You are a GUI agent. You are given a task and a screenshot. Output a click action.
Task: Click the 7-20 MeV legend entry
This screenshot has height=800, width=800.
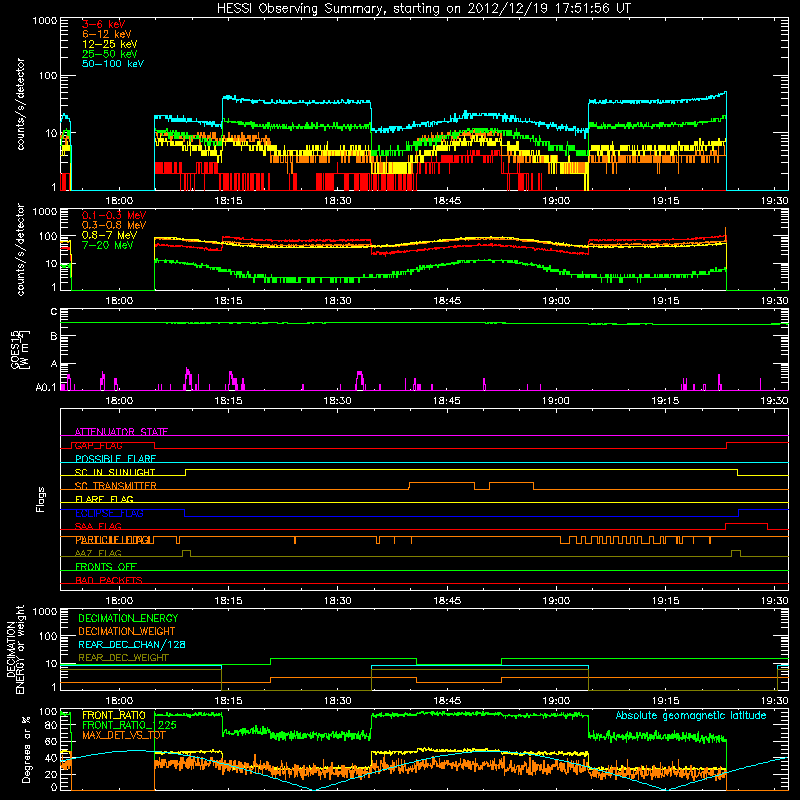point(108,245)
